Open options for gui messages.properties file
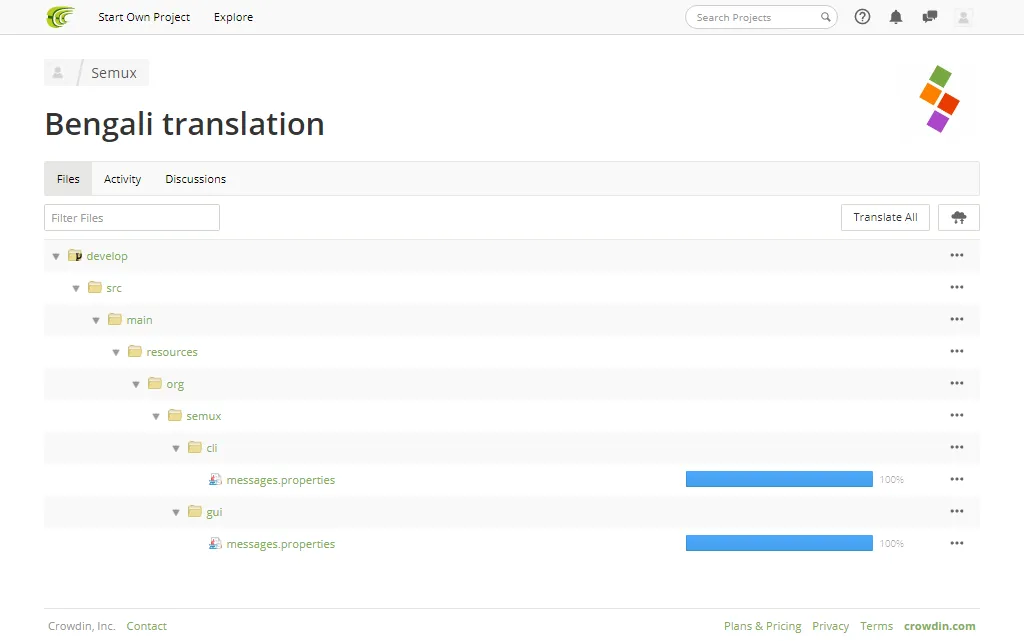 (957, 543)
